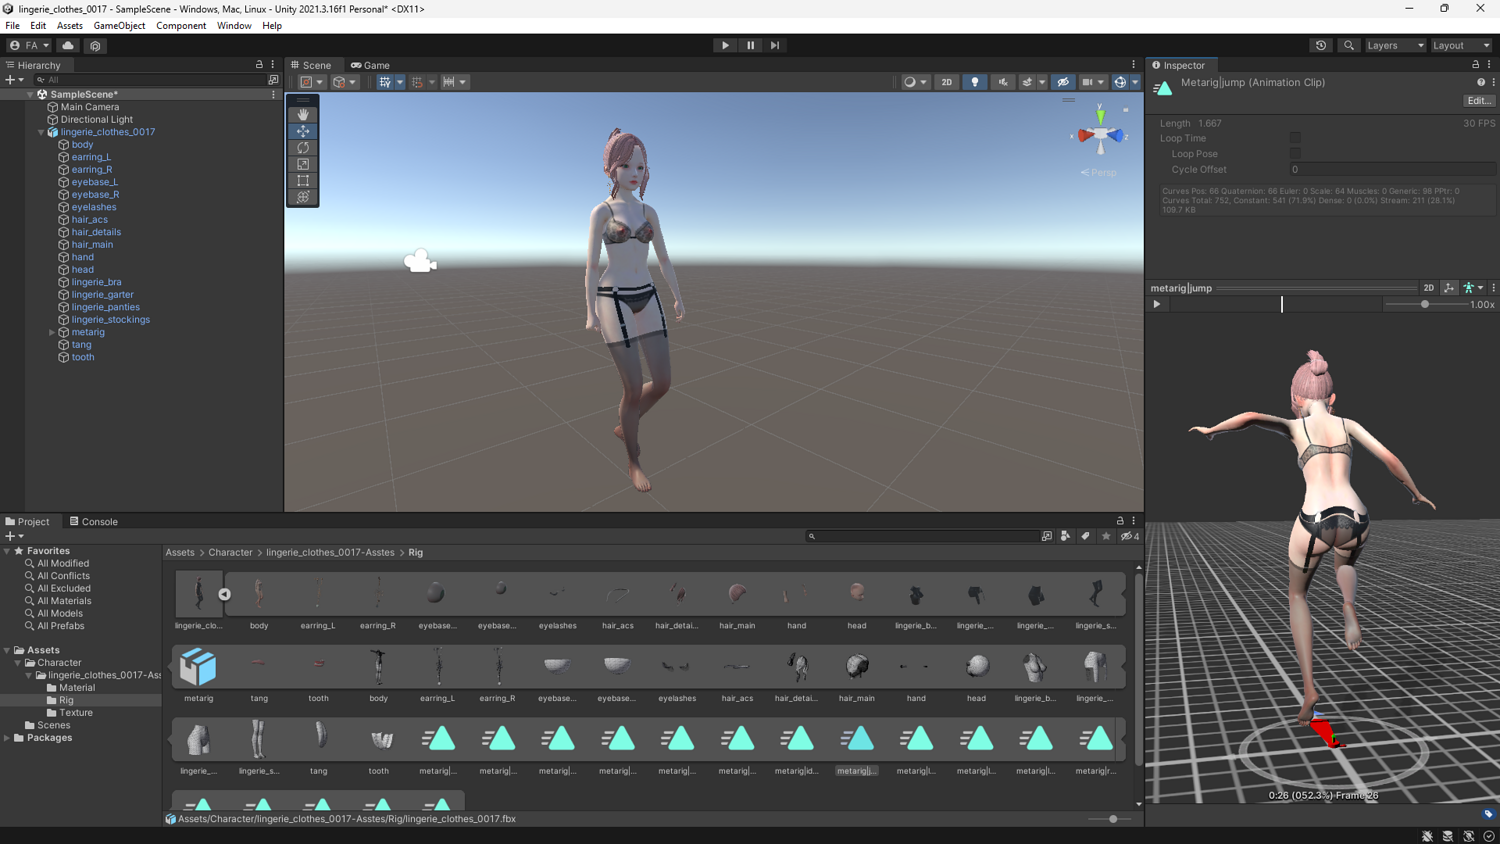The width and height of the screenshot is (1500, 844).
Task: Open the draw mode shading dropdown
Action: point(915,82)
